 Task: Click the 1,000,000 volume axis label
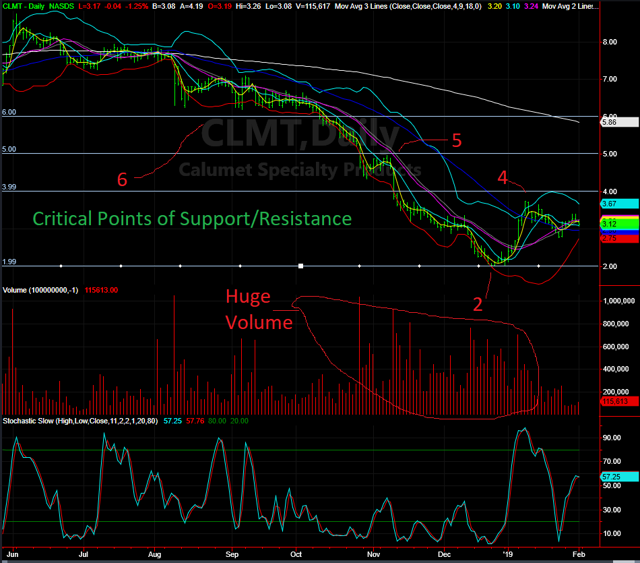tap(619, 301)
